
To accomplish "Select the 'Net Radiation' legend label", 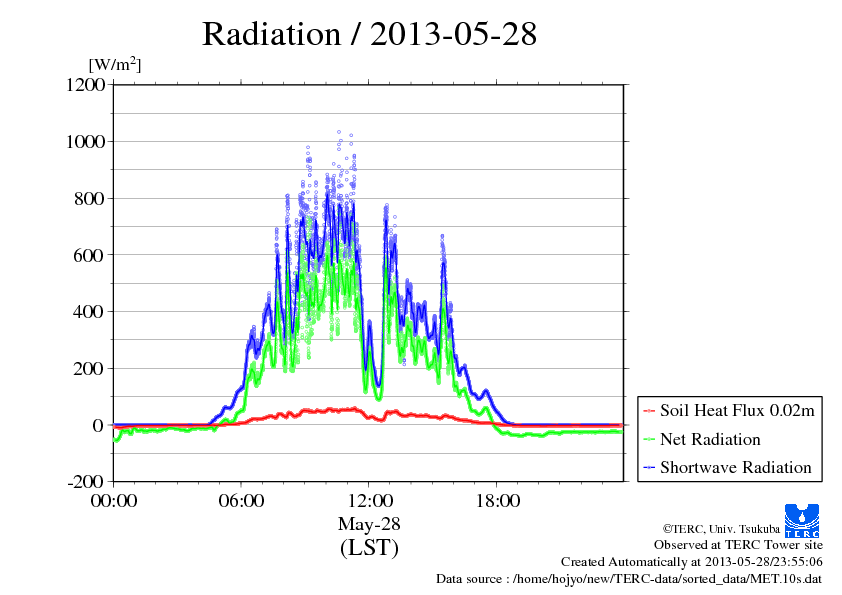I will click(x=710, y=439).
